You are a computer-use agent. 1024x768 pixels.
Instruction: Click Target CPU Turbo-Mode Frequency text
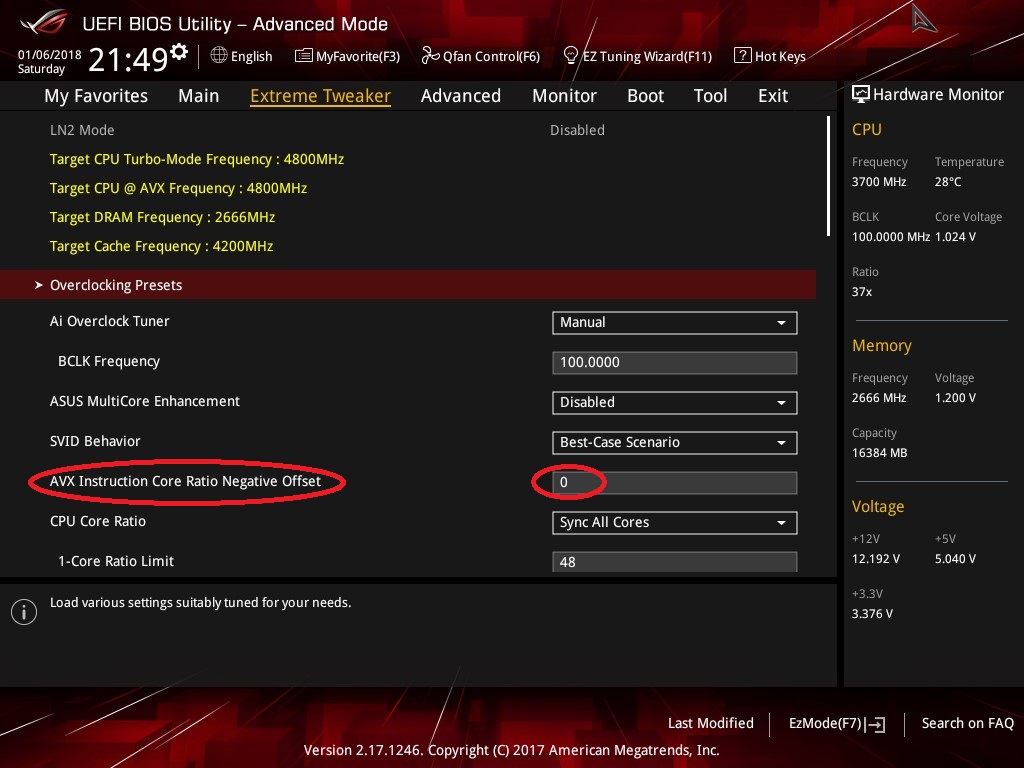point(197,159)
